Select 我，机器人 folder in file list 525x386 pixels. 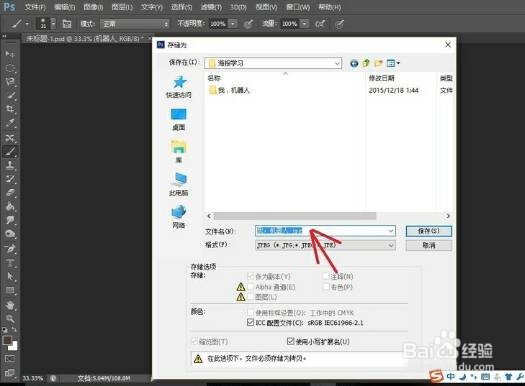(x=229, y=90)
